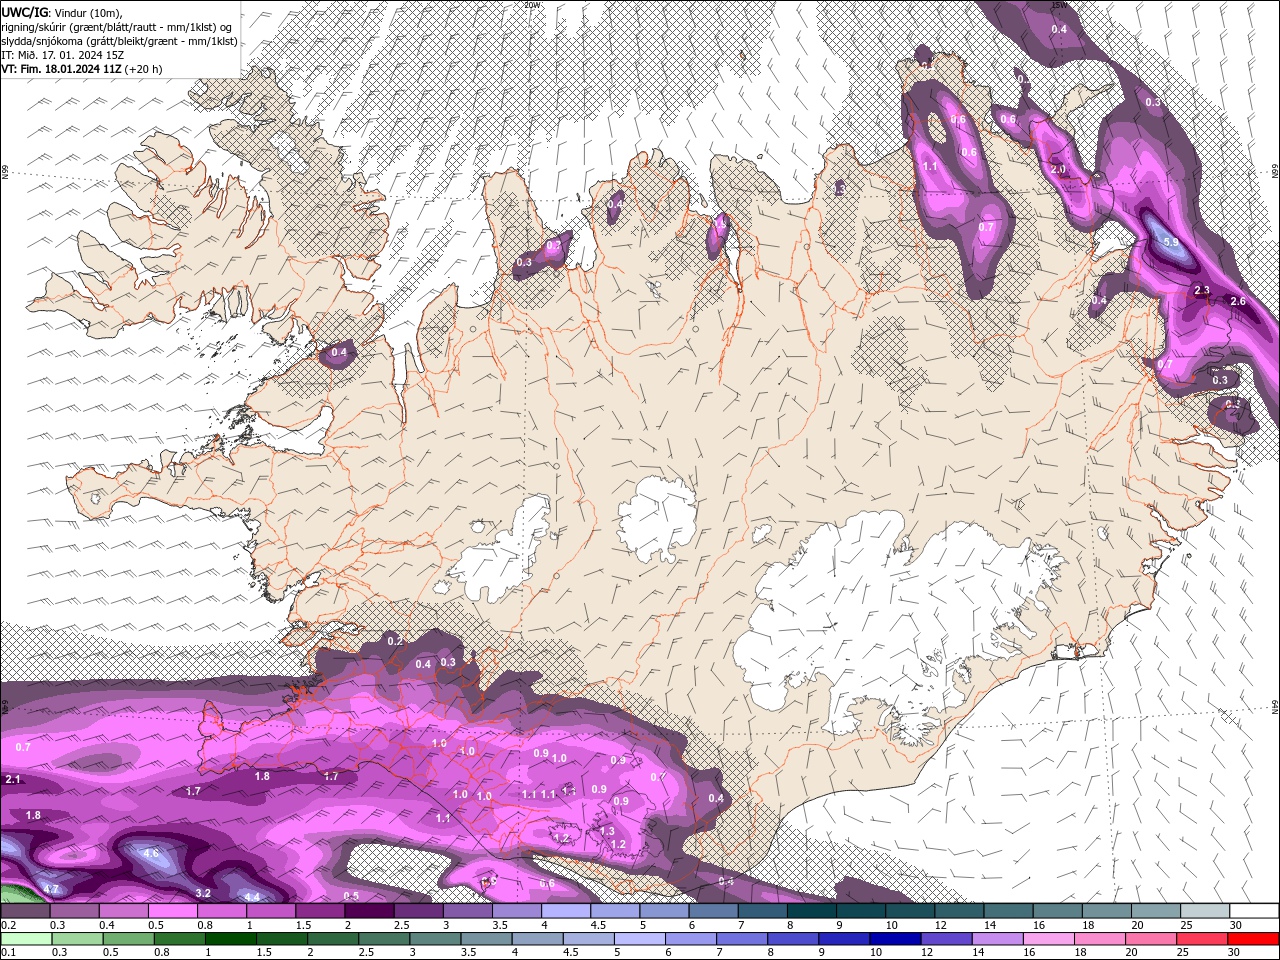
Task: Click the 4.4 value label near the bottom edge
Action: [x=252, y=897]
